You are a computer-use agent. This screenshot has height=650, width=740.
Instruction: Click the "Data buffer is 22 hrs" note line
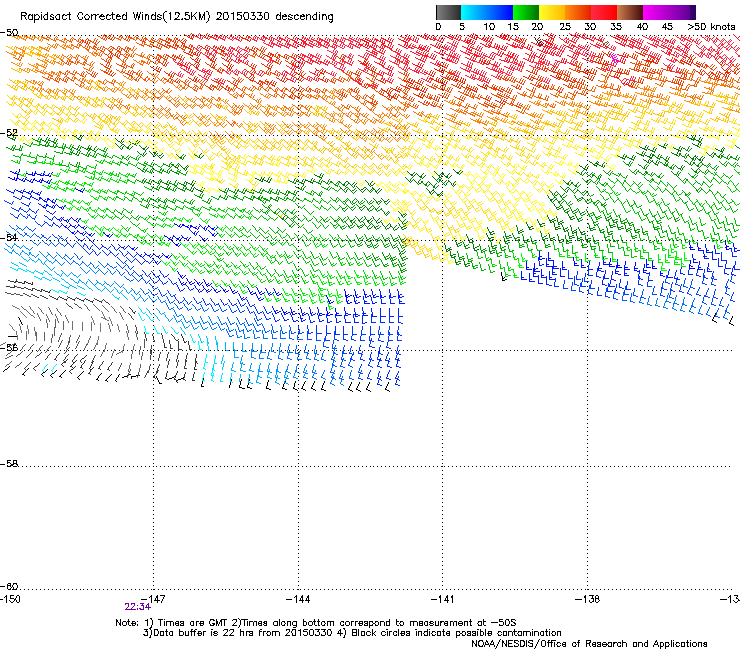pos(352,633)
